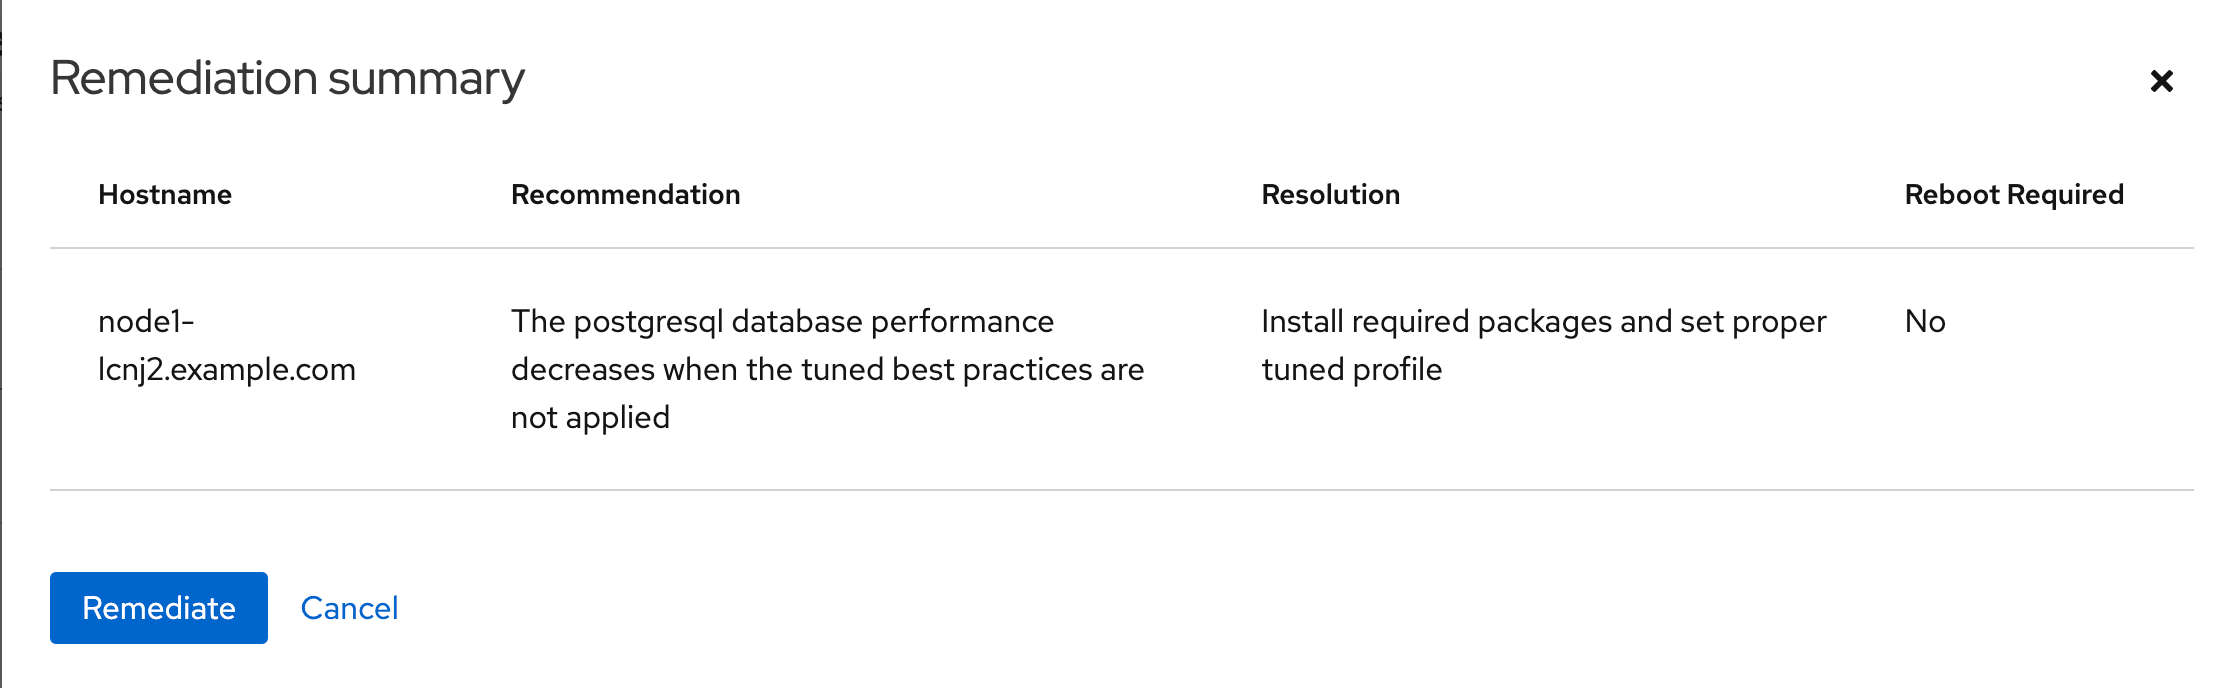
Task: Cancel the remediation via the Cancel link
Action: [x=350, y=608]
